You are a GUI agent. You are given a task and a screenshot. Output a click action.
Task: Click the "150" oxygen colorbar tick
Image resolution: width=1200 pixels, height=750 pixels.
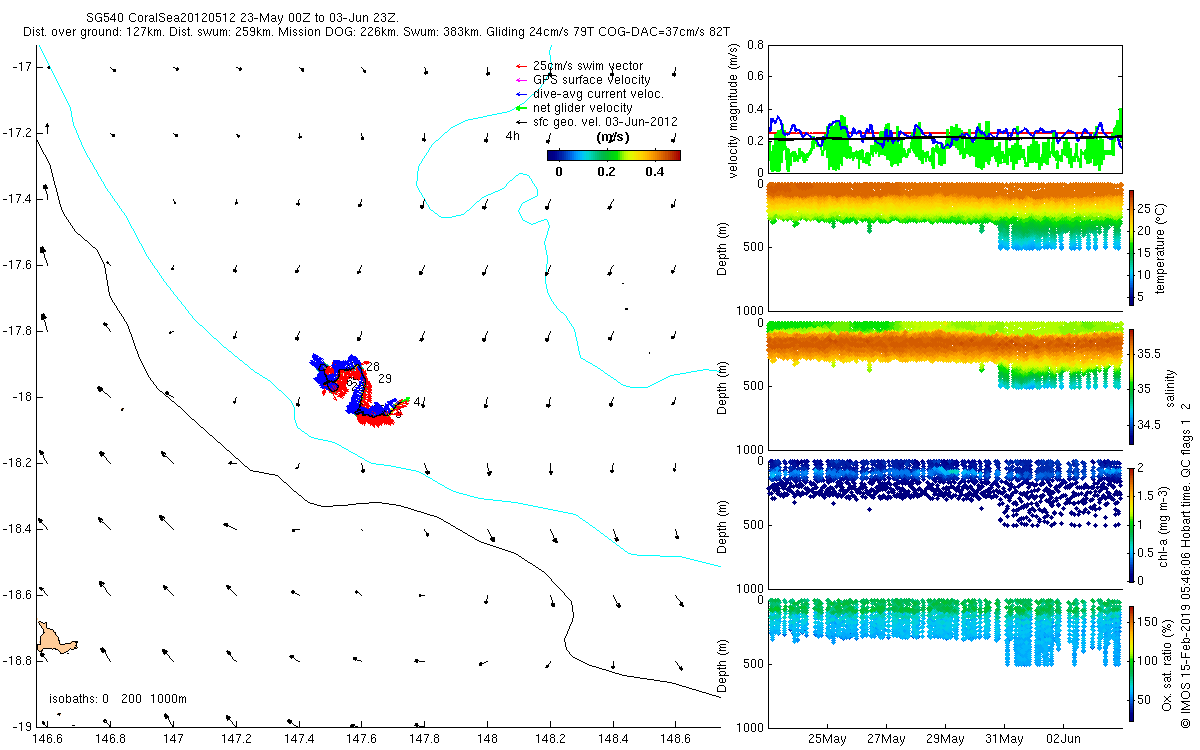[x=1148, y=622]
